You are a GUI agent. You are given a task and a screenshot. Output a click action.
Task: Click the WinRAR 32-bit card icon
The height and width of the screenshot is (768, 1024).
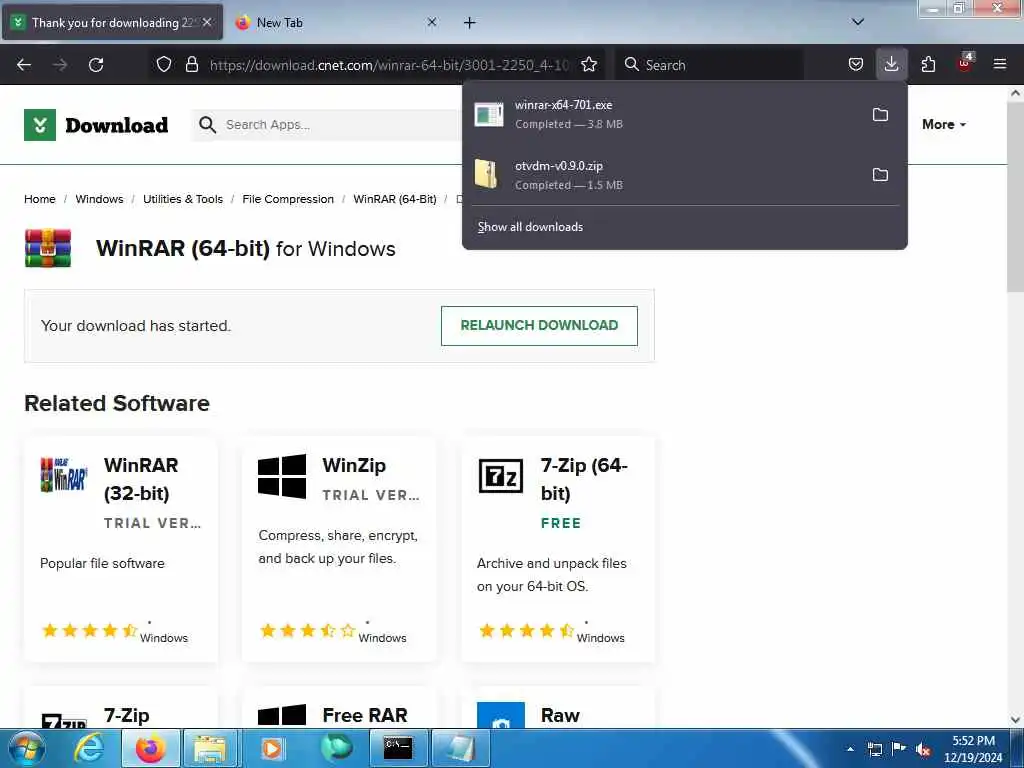[63, 475]
